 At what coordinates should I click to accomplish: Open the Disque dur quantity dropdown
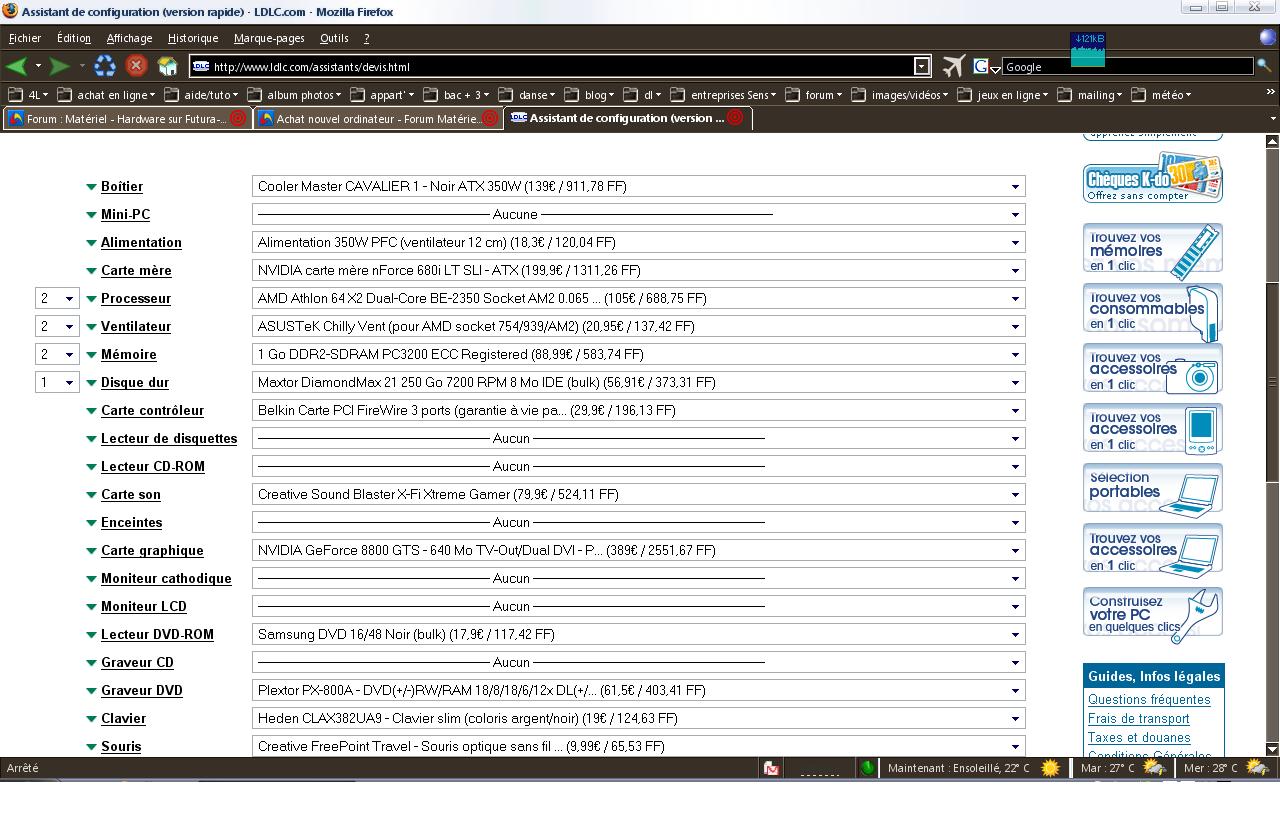point(57,382)
